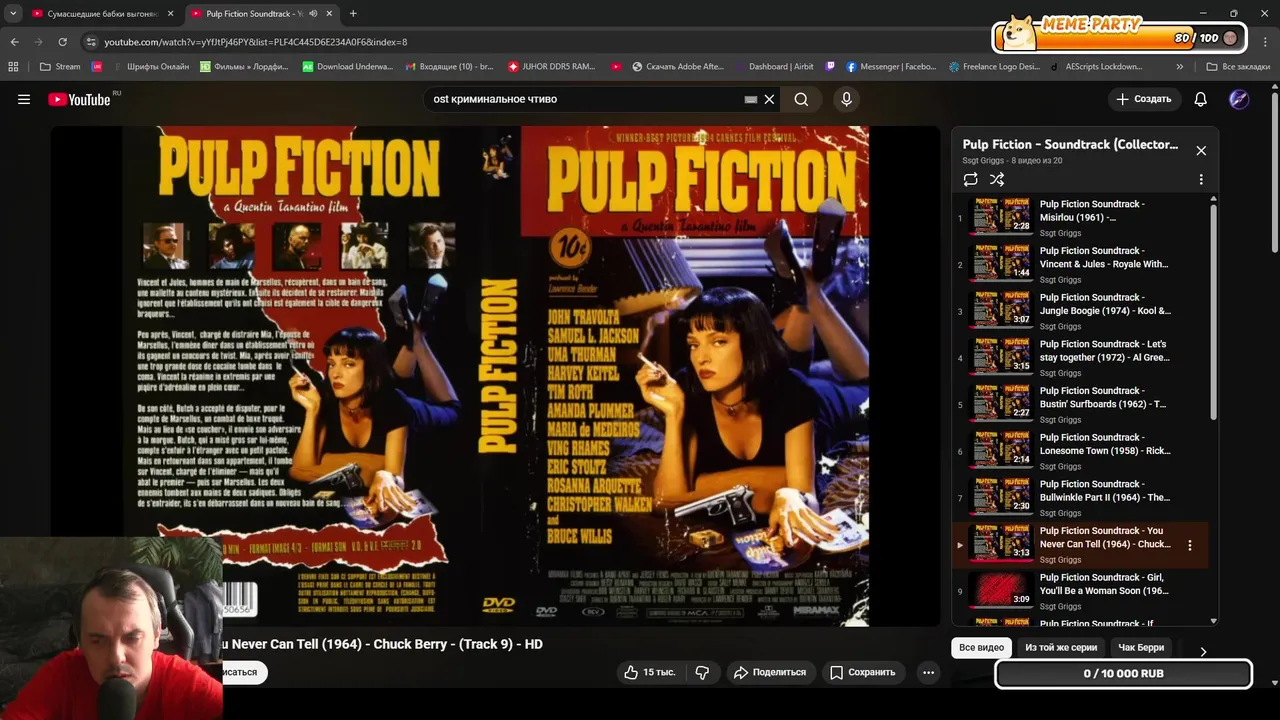This screenshot has height=720, width=1280.
Task: Play 'Let's stay together (1972)' track
Action: 1080,358
